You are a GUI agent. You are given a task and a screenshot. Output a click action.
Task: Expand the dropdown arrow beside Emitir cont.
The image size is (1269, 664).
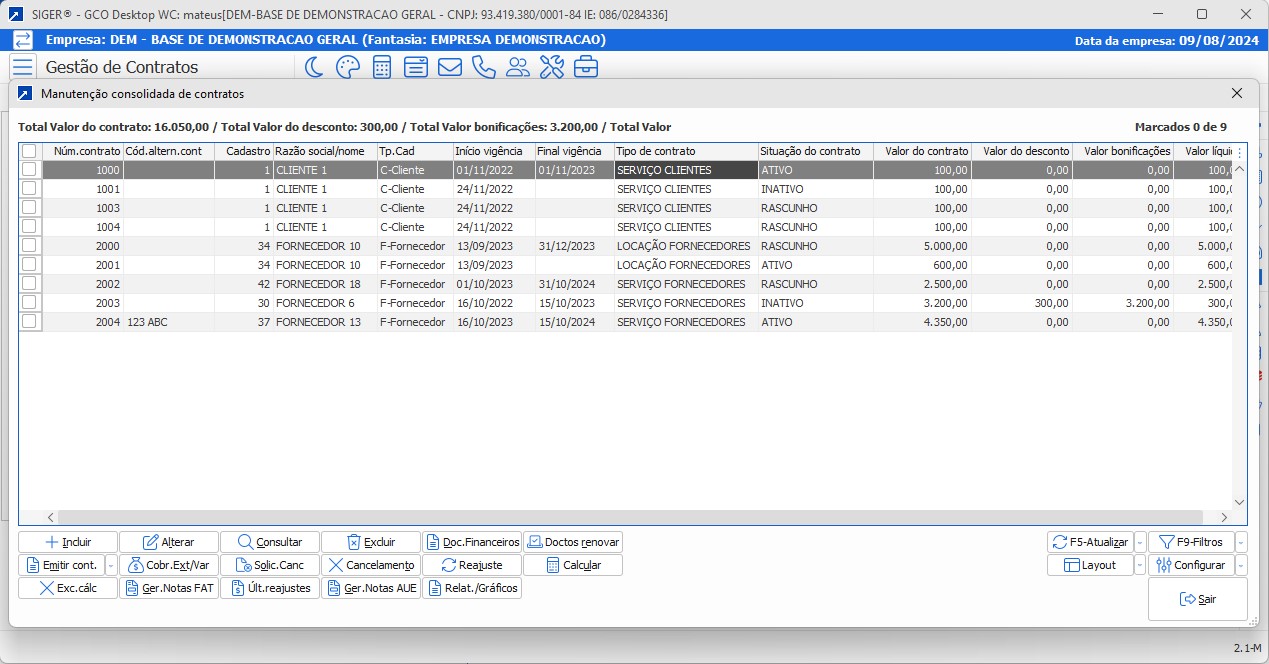pos(109,565)
